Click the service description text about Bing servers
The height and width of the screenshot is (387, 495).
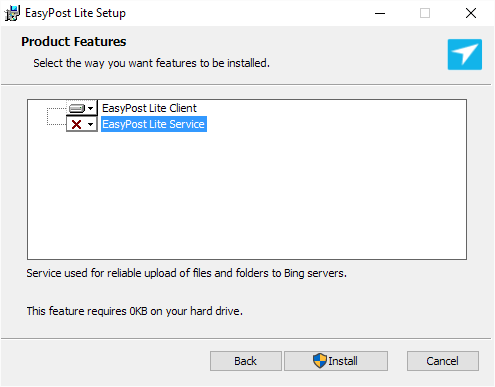pyautogui.click(x=186, y=273)
